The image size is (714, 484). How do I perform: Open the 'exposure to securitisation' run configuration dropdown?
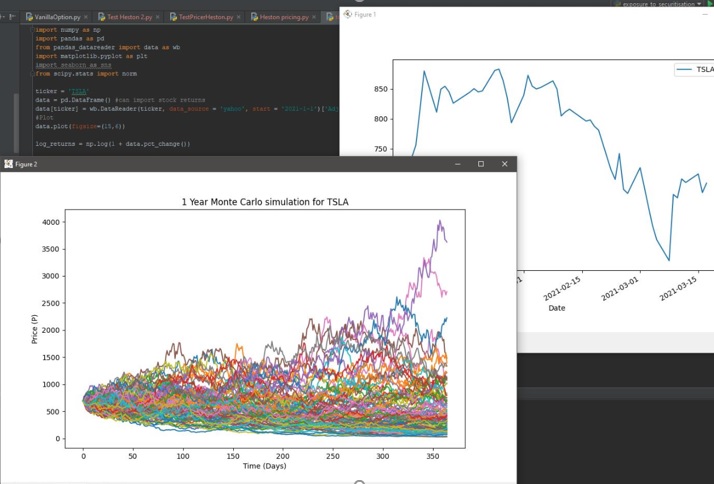pyautogui.click(x=660, y=4)
